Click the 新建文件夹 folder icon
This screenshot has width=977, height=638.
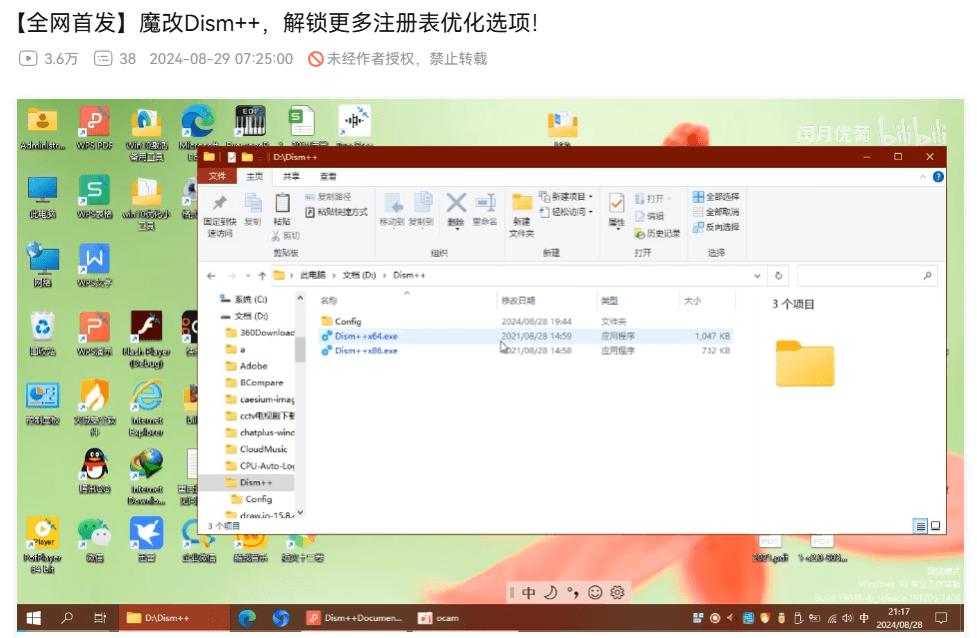pos(522,202)
